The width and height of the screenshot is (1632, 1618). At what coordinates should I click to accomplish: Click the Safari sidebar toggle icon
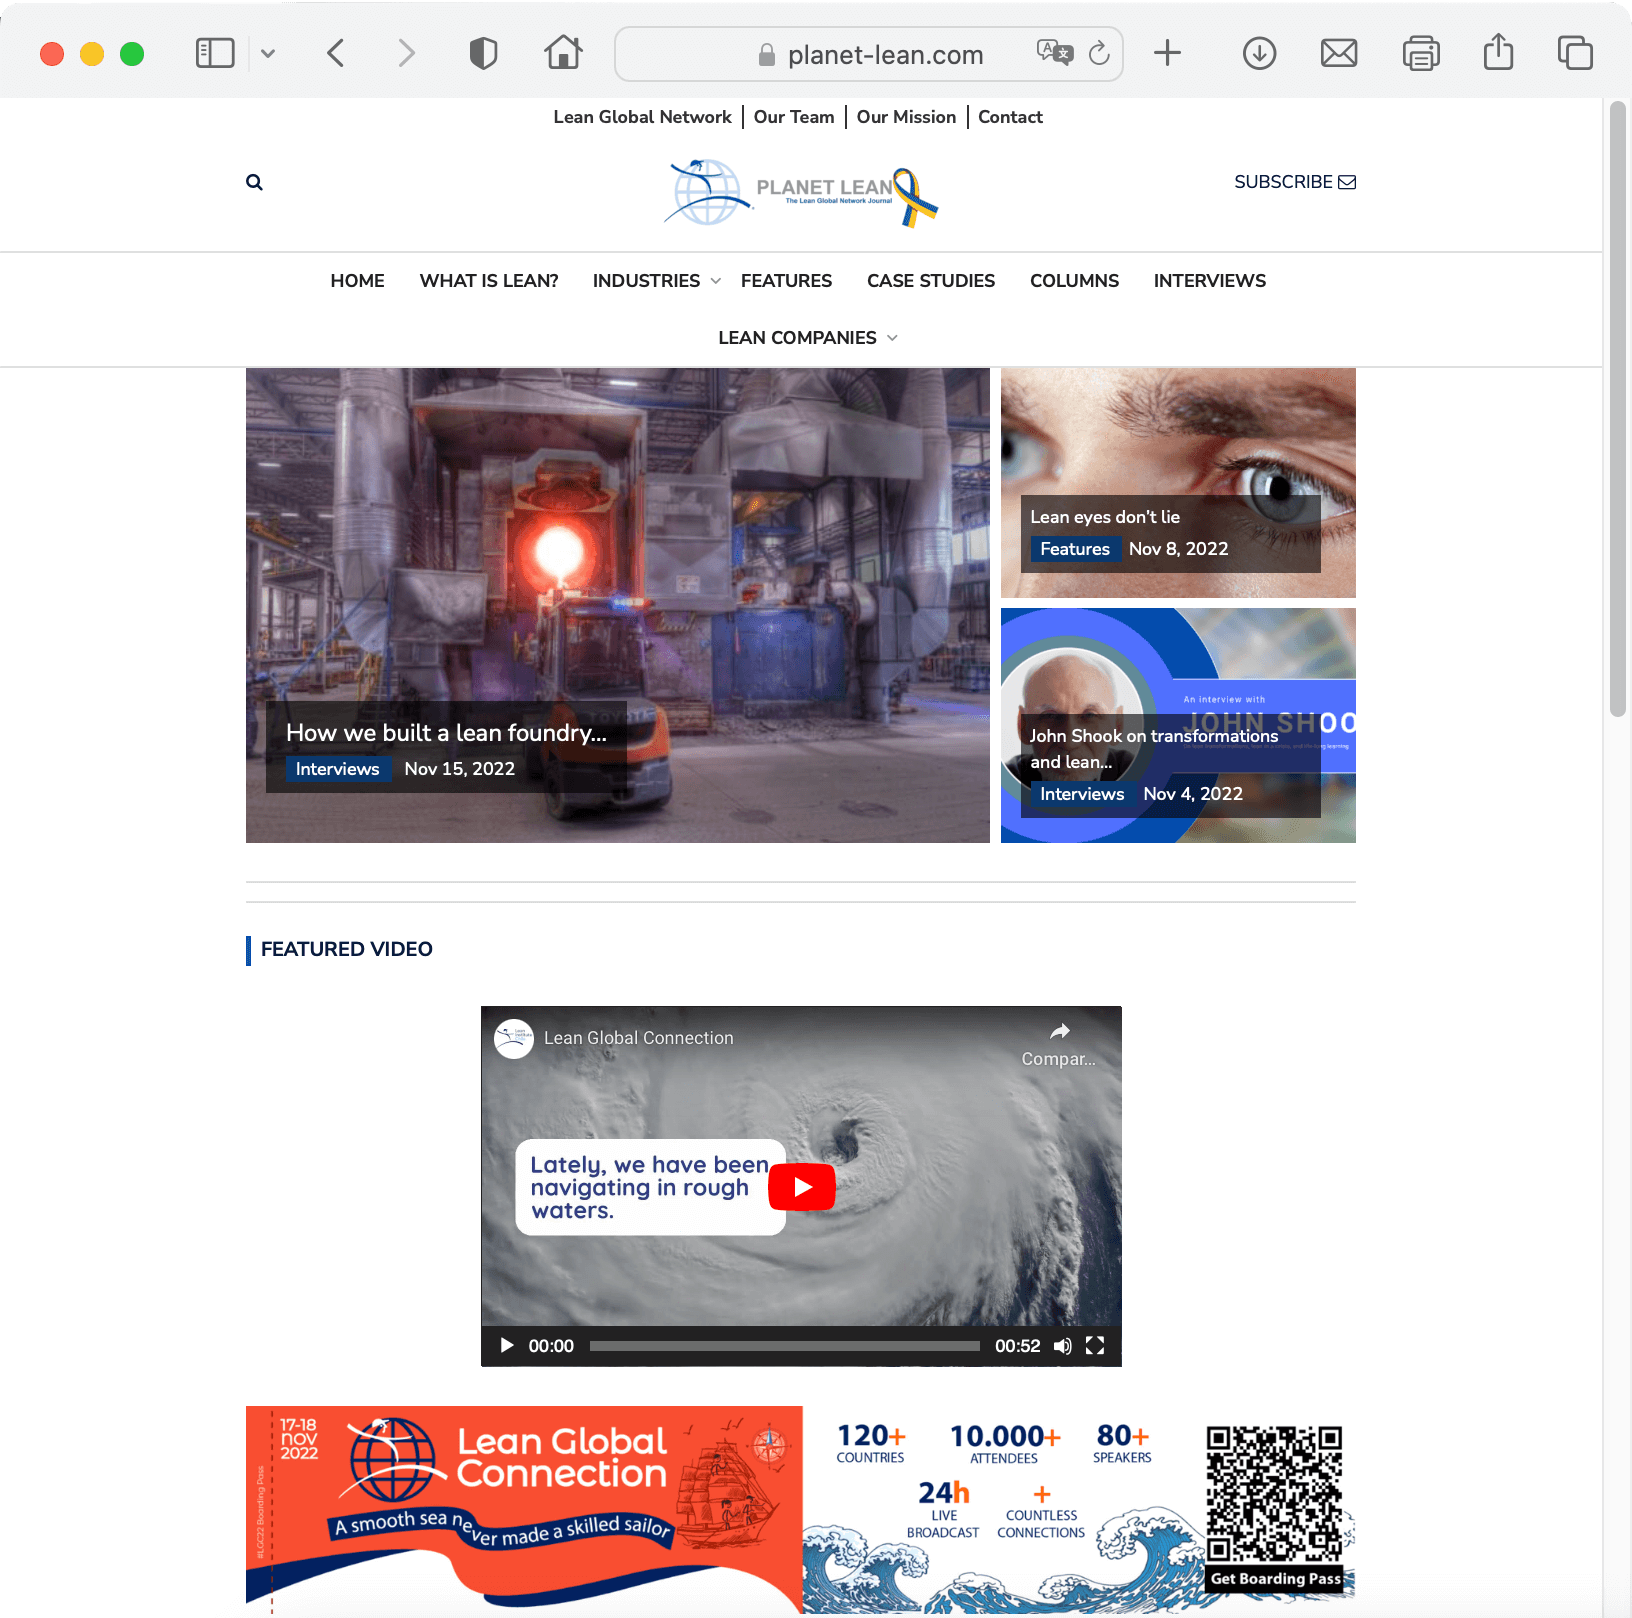click(215, 53)
